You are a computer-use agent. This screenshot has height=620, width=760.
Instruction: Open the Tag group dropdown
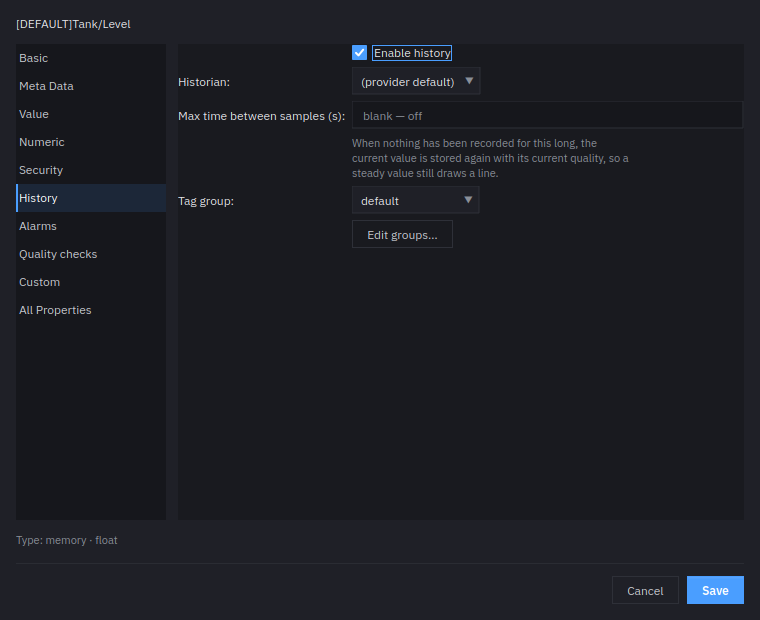415,200
